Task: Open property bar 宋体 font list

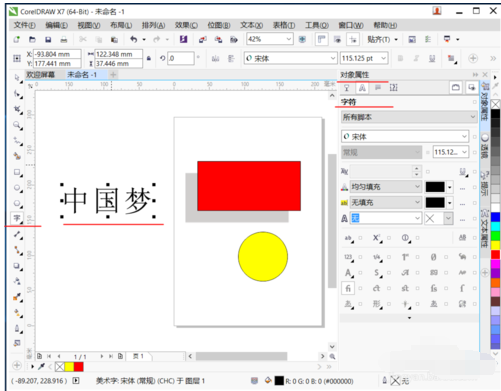Action: pyautogui.click(x=333, y=58)
